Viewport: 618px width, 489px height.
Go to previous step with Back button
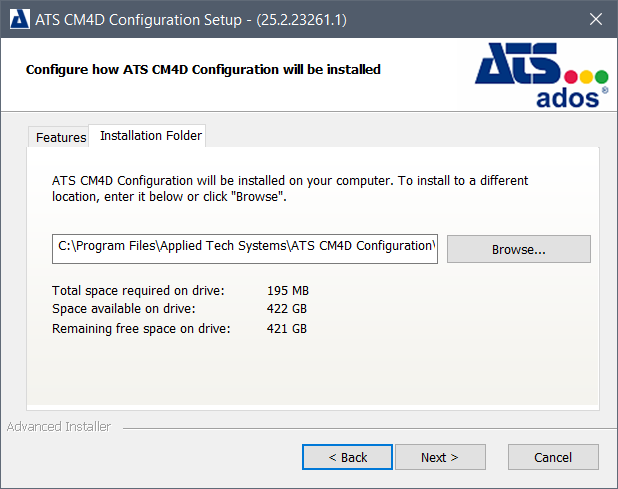coord(347,457)
